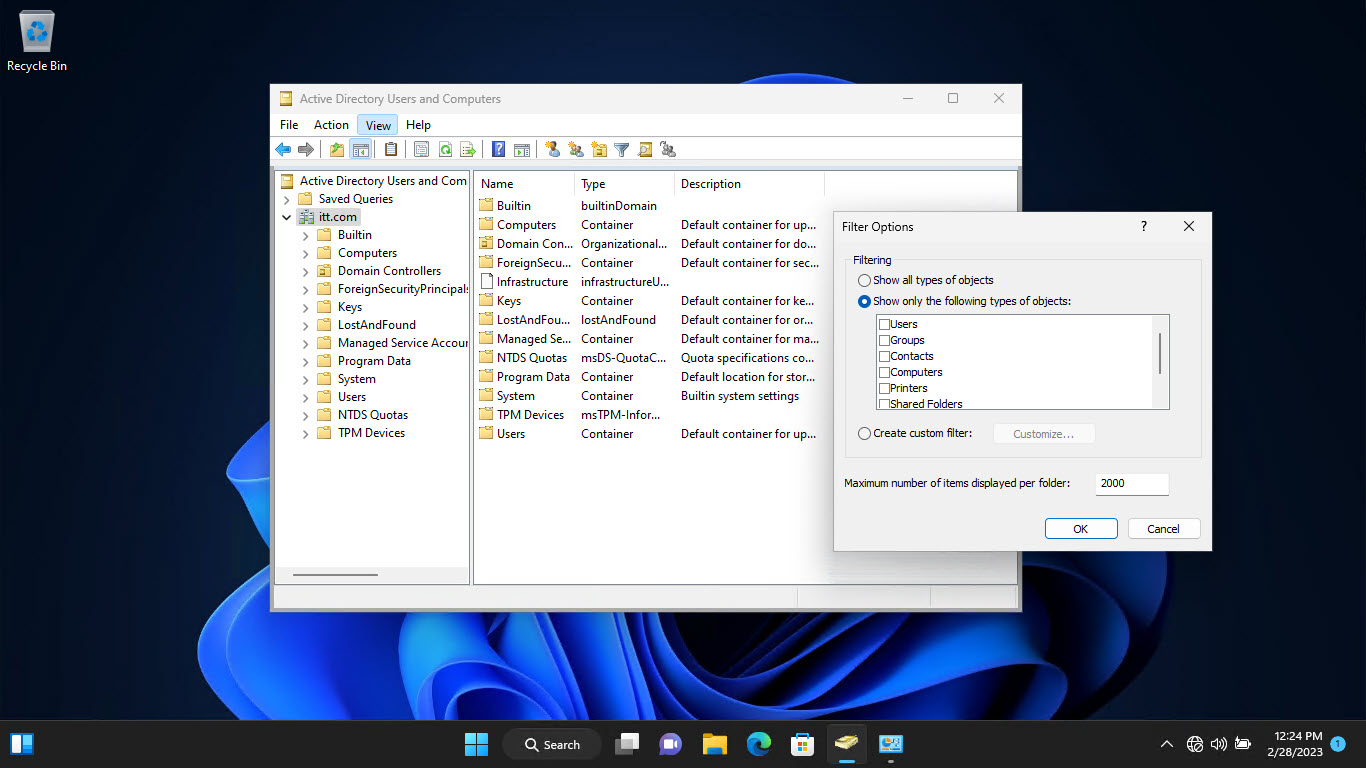Check the Printers filter checkbox

coord(884,387)
